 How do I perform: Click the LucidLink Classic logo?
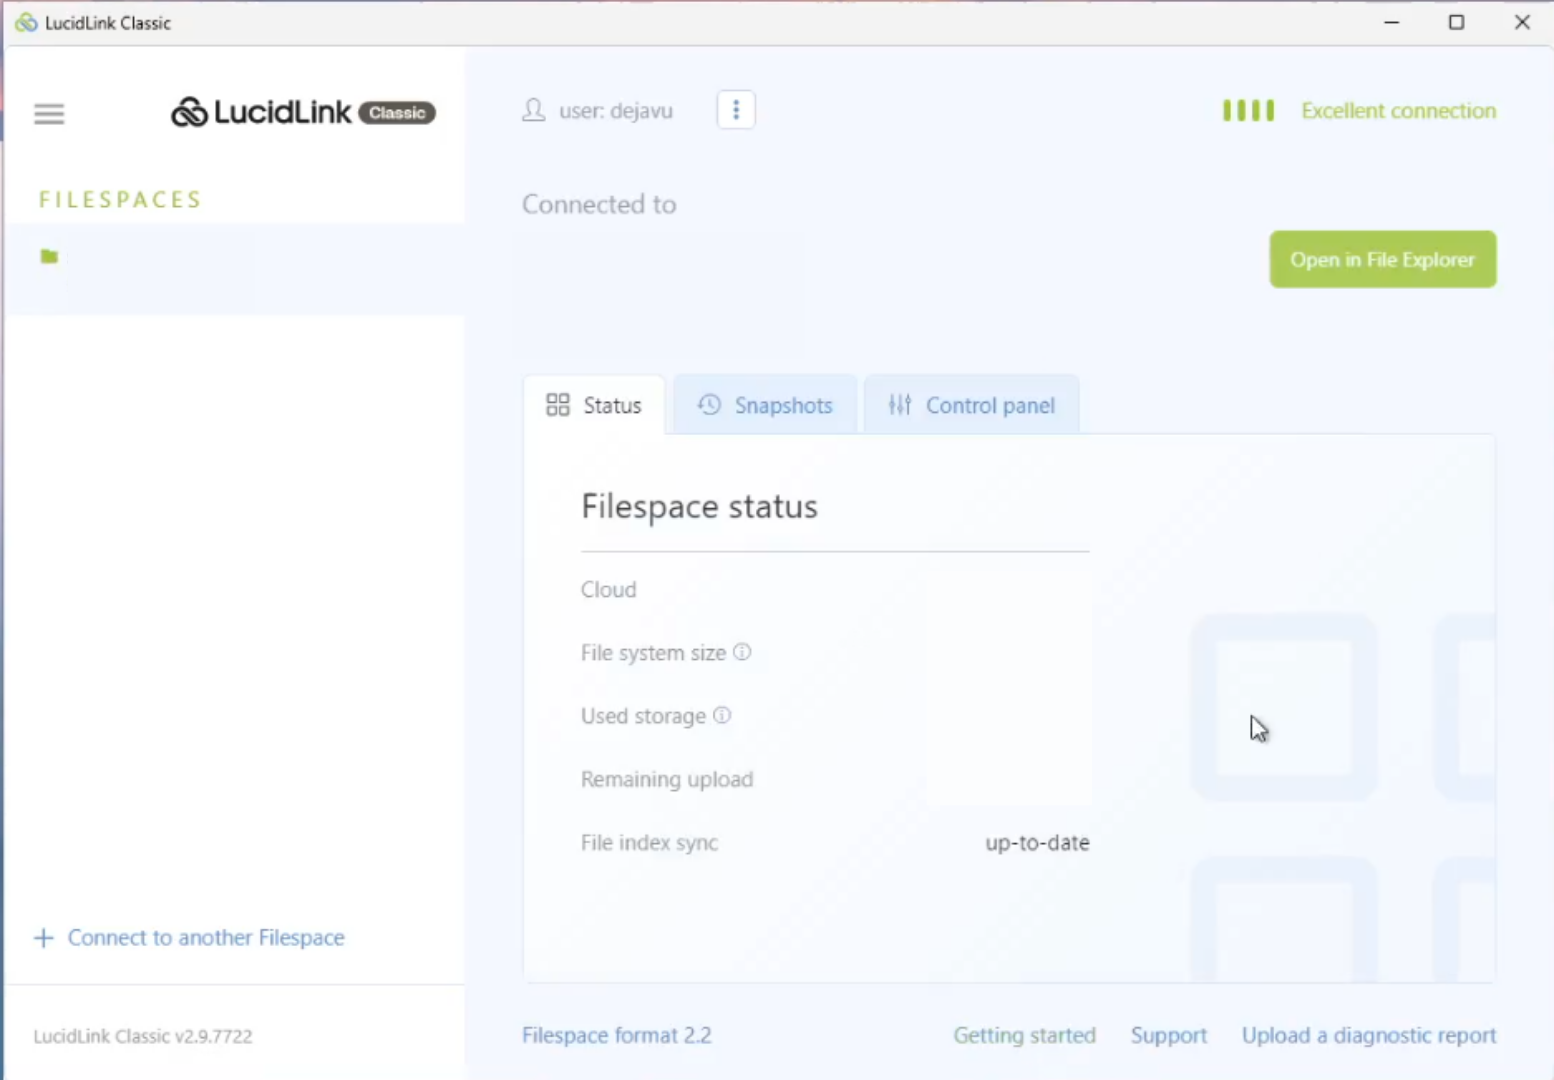tap(303, 112)
